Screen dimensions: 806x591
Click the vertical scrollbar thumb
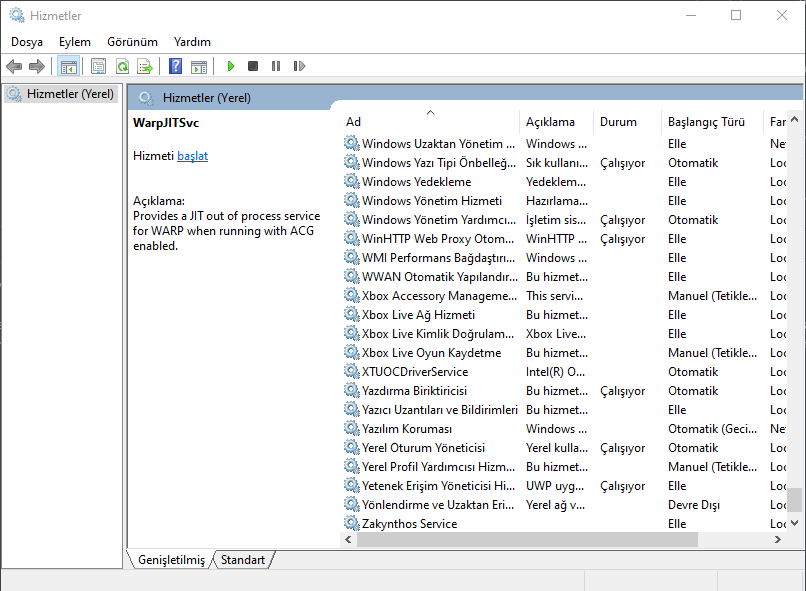coord(795,499)
